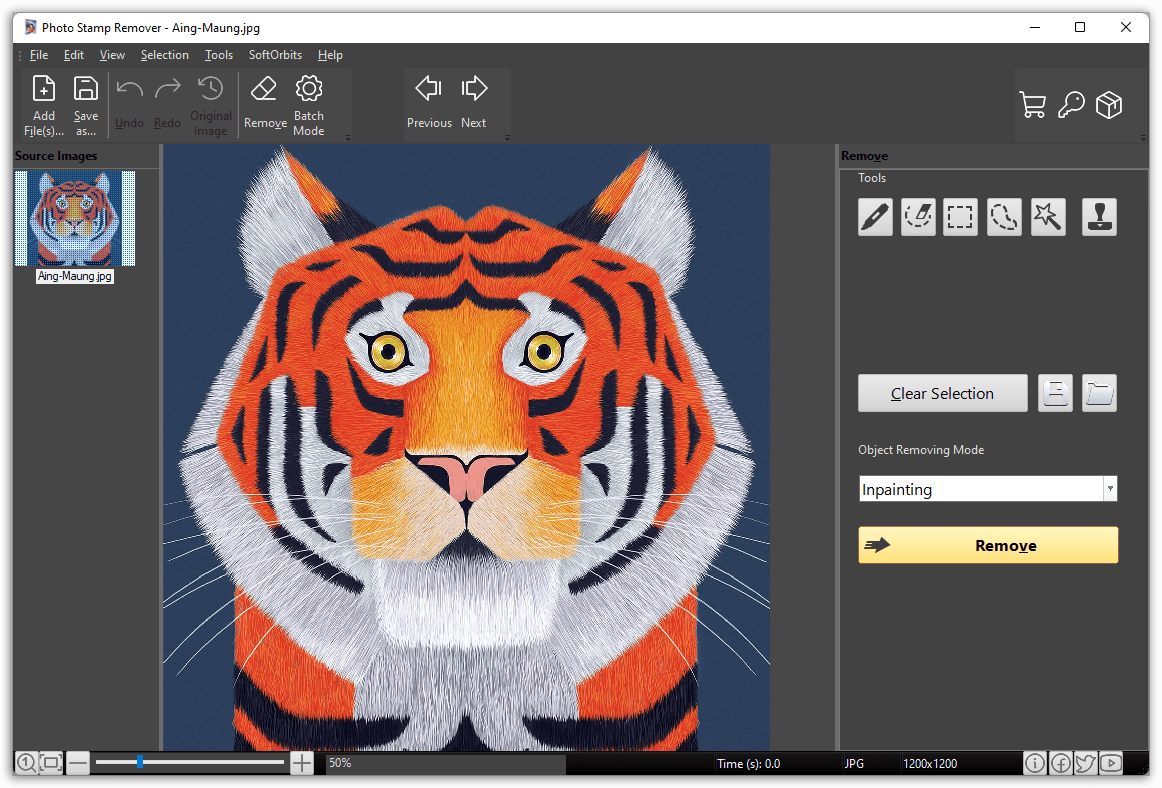Minimize the Photo Stamp Remover window

pos(1035,27)
